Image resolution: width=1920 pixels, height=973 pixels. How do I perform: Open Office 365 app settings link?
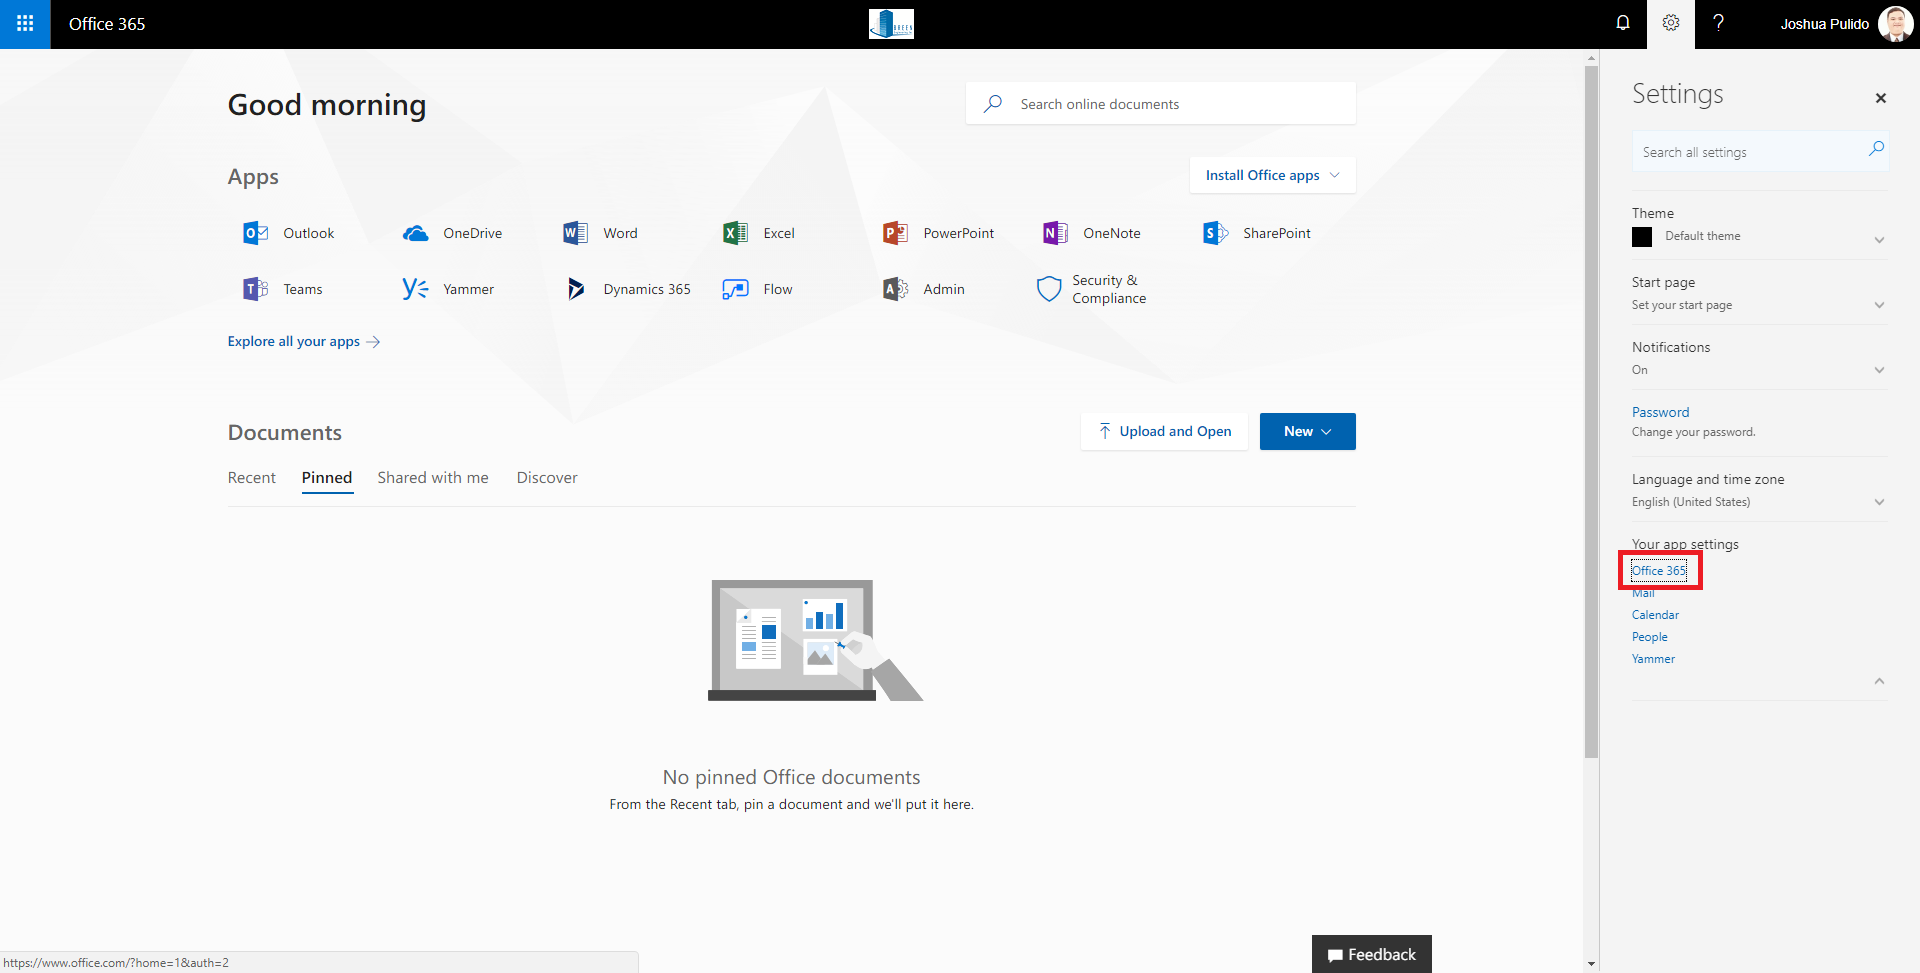click(1659, 571)
